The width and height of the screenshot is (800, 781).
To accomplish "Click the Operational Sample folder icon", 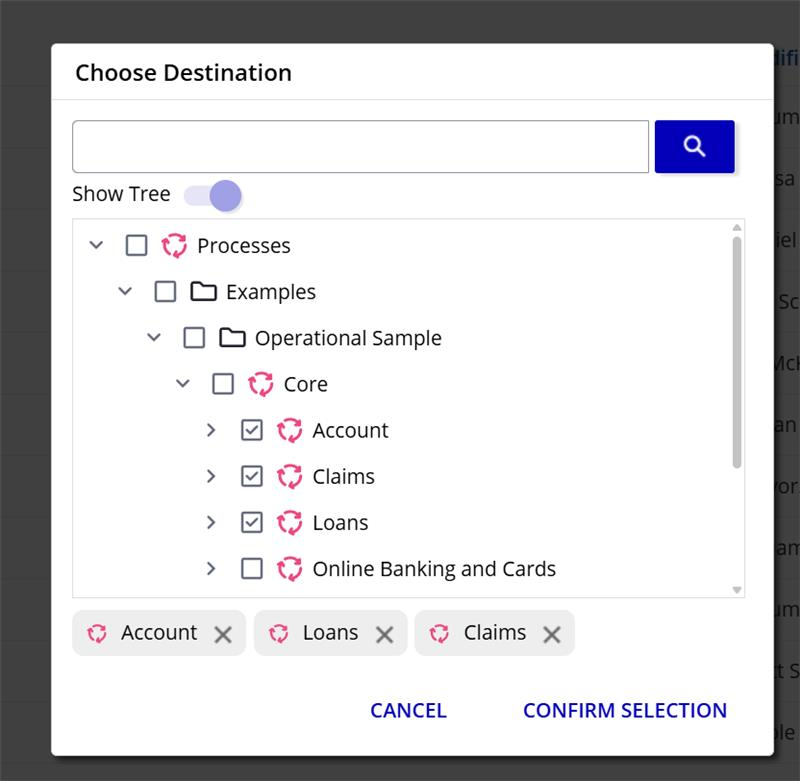I will (232, 338).
